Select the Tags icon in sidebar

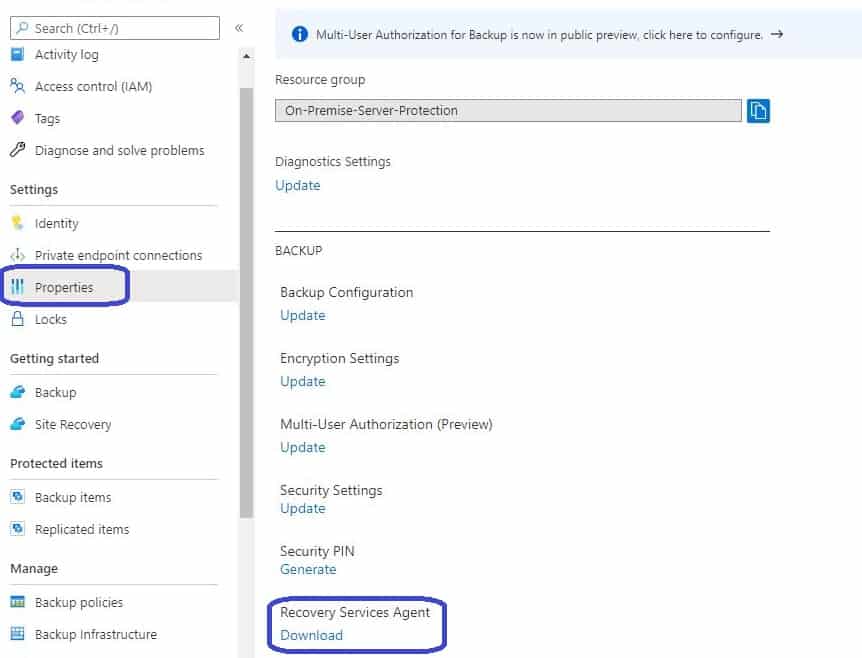point(18,118)
